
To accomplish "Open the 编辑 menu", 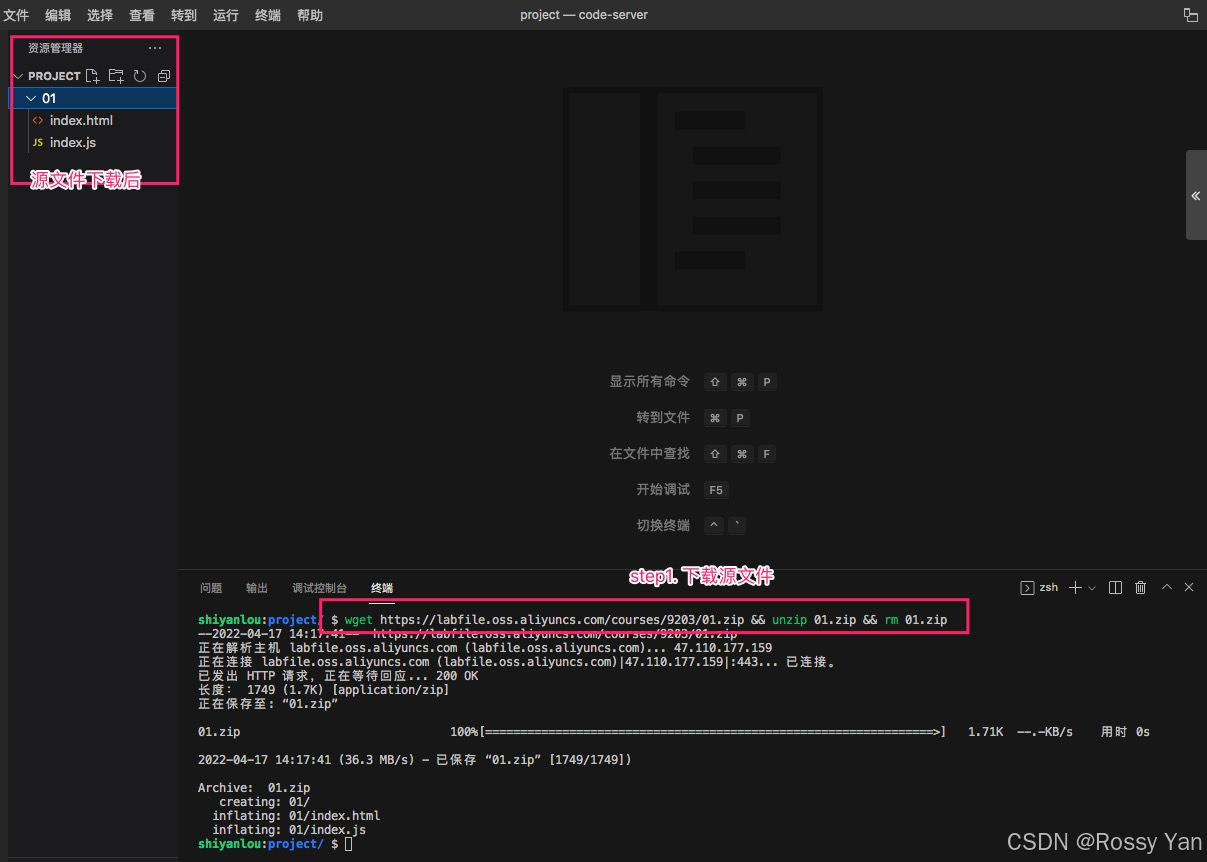I will pos(58,15).
